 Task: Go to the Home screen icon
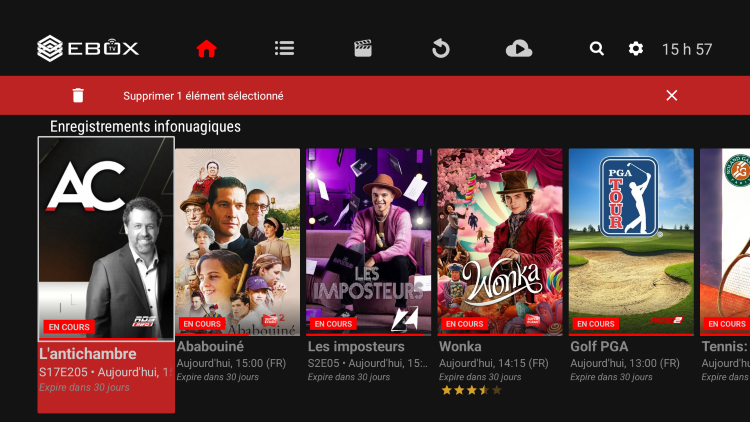coord(206,48)
